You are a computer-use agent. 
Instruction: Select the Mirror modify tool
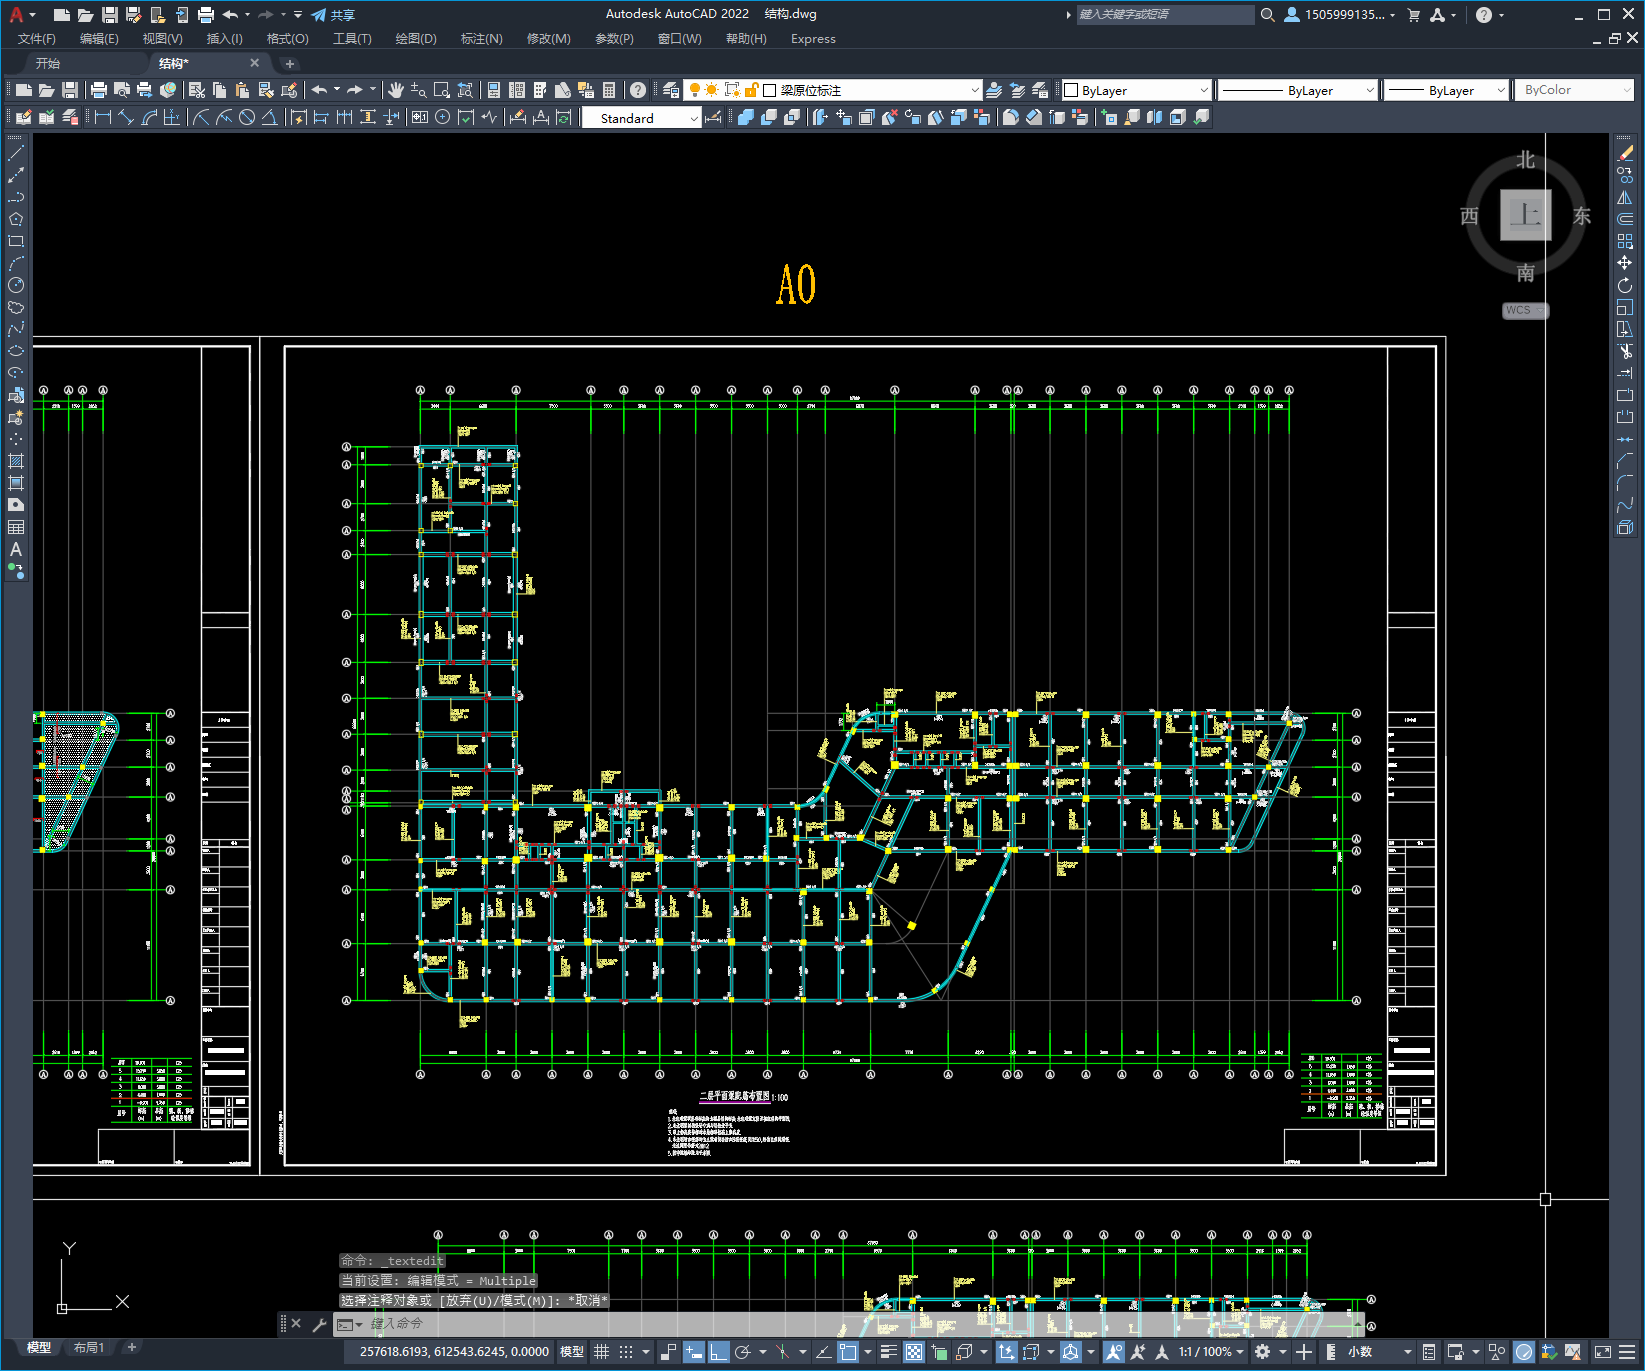(x=1625, y=198)
